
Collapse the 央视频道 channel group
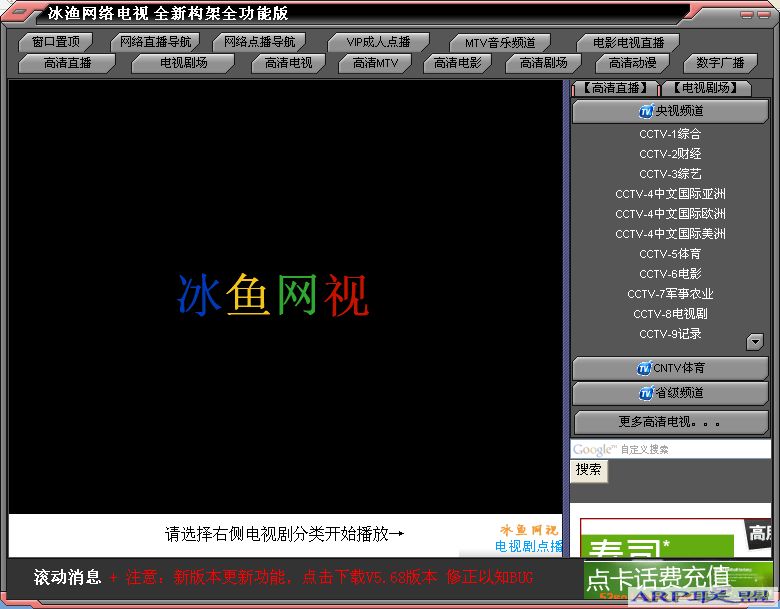pyautogui.click(x=671, y=111)
